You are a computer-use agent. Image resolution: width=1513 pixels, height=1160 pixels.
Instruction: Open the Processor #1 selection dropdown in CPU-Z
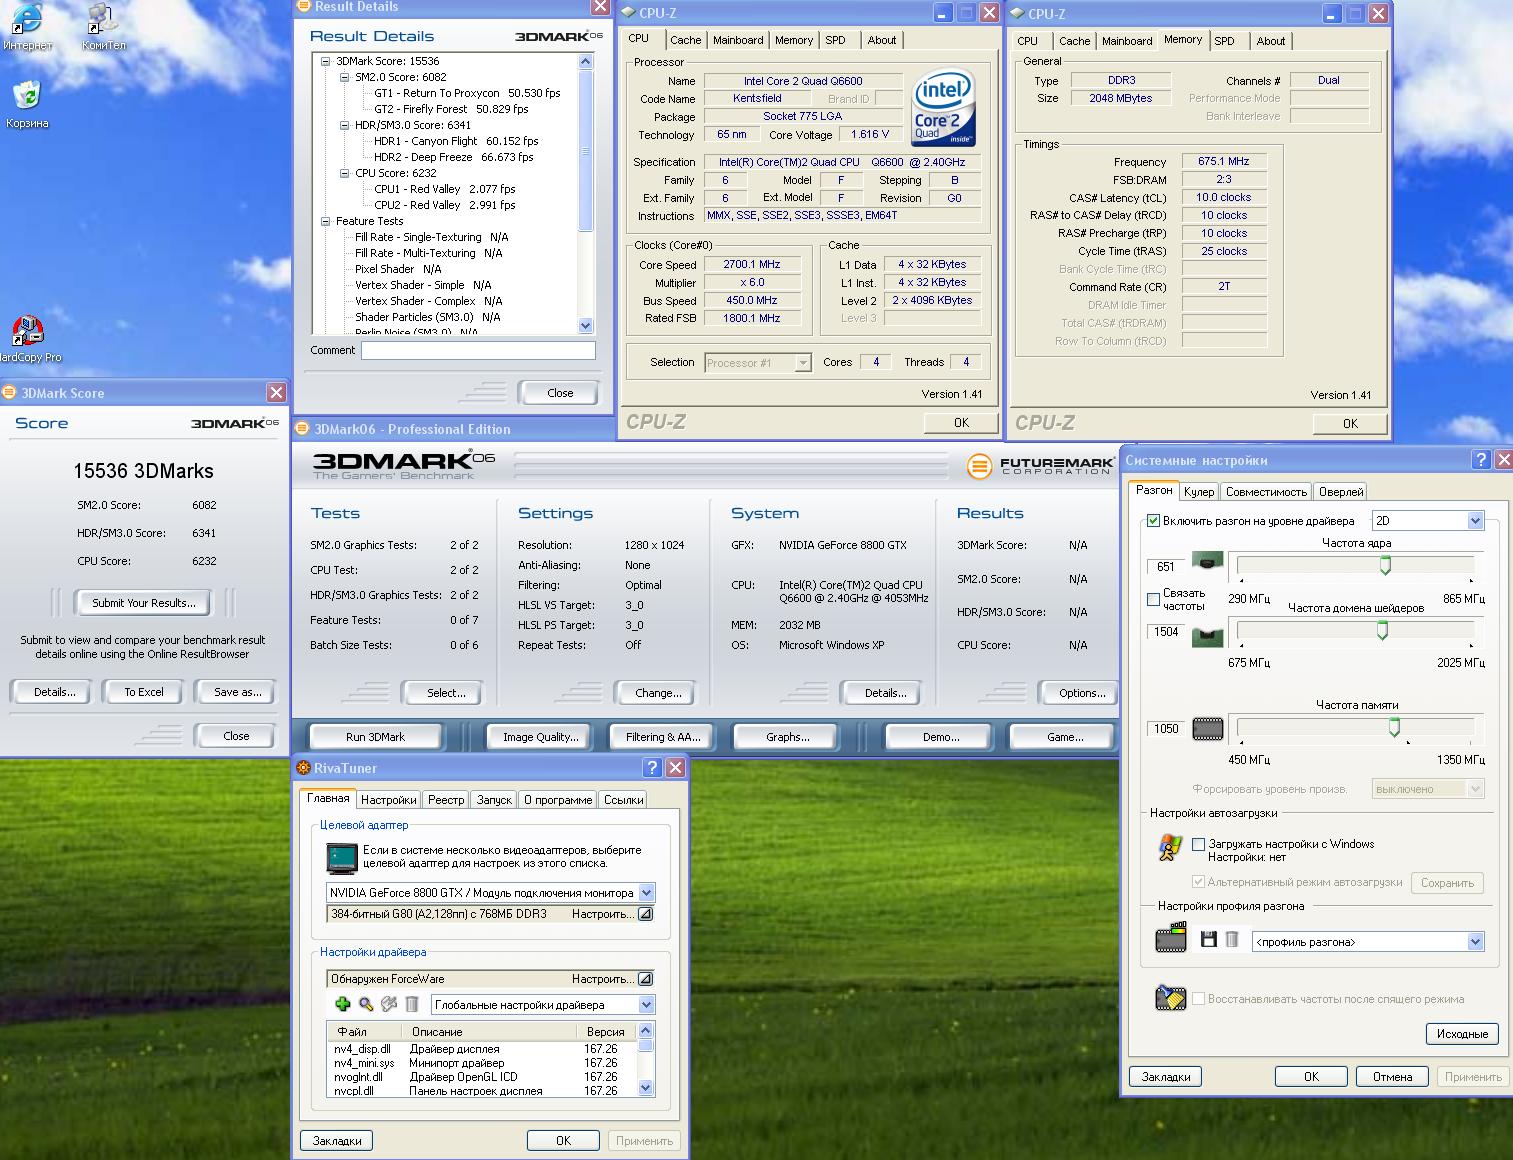(x=802, y=363)
